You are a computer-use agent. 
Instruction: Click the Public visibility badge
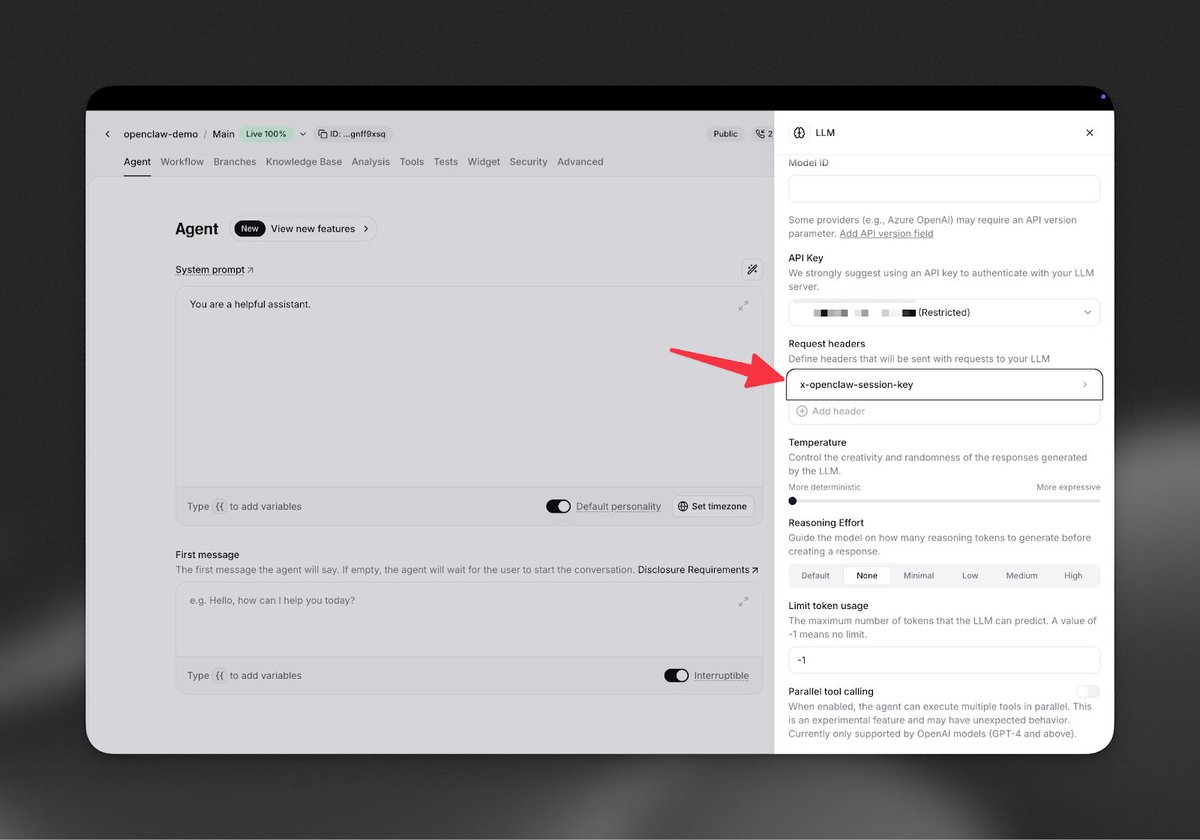pyautogui.click(x=726, y=134)
